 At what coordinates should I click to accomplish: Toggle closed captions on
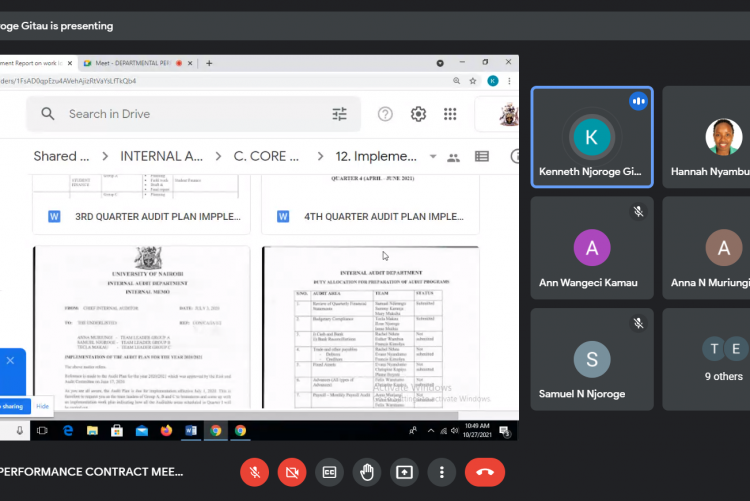pyautogui.click(x=329, y=471)
